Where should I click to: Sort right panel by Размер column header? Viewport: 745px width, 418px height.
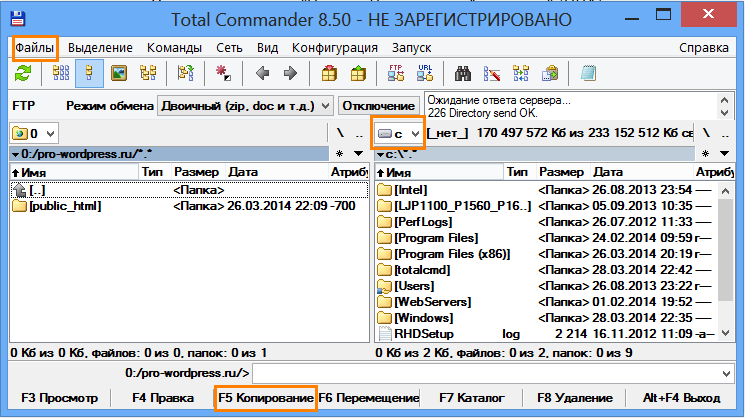[563, 172]
